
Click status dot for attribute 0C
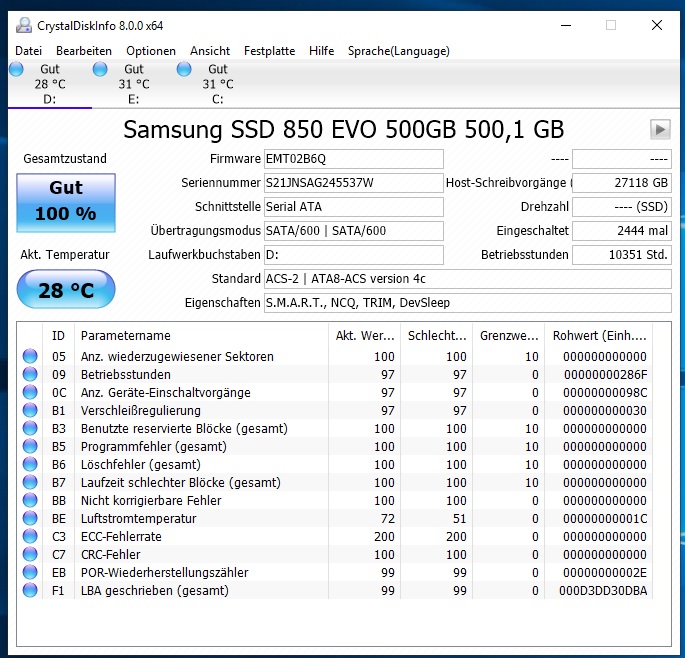[x=30, y=392]
